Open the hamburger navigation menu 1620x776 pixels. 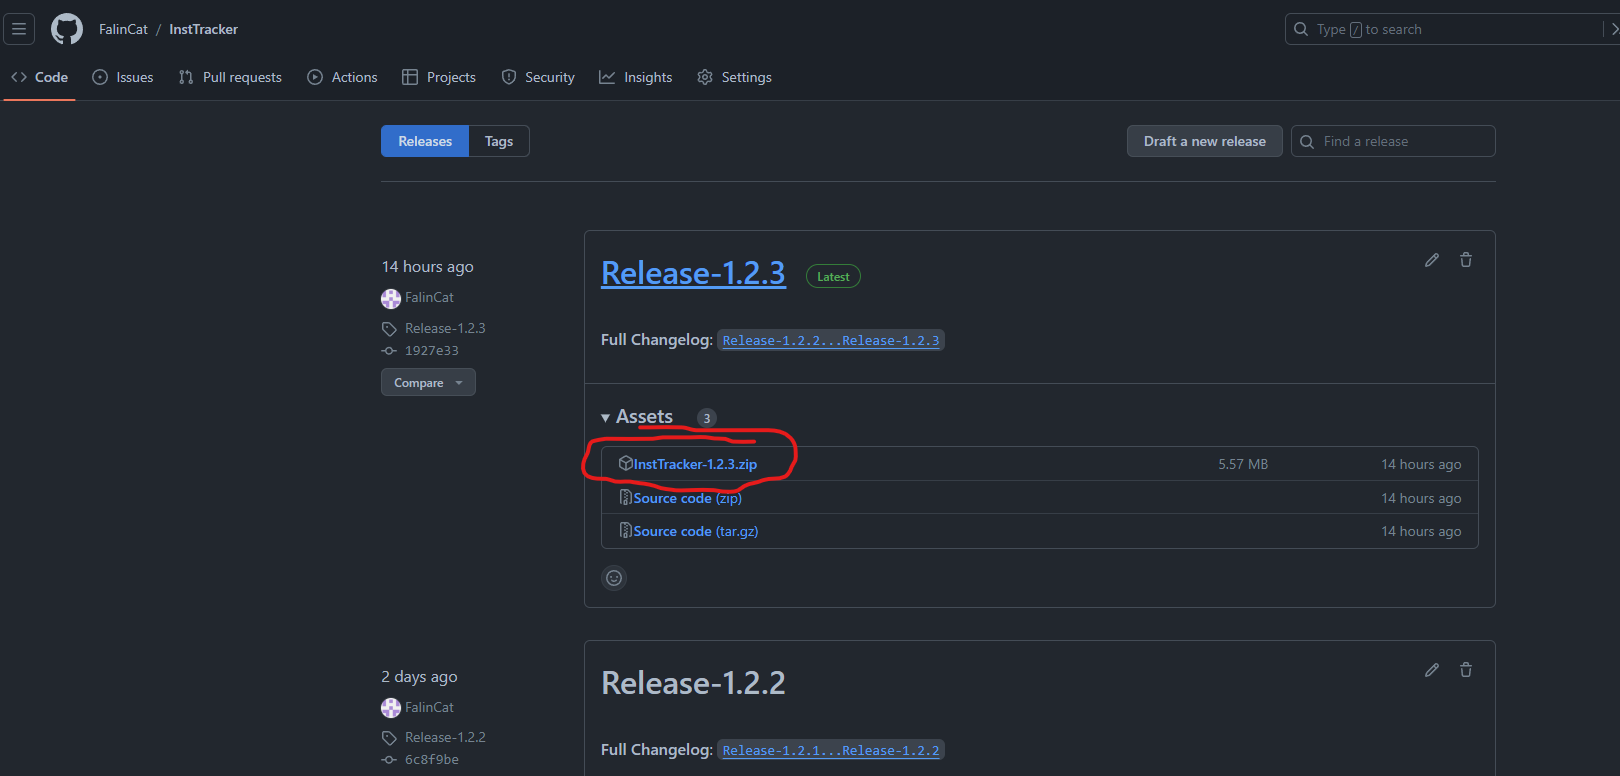pos(19,29)
